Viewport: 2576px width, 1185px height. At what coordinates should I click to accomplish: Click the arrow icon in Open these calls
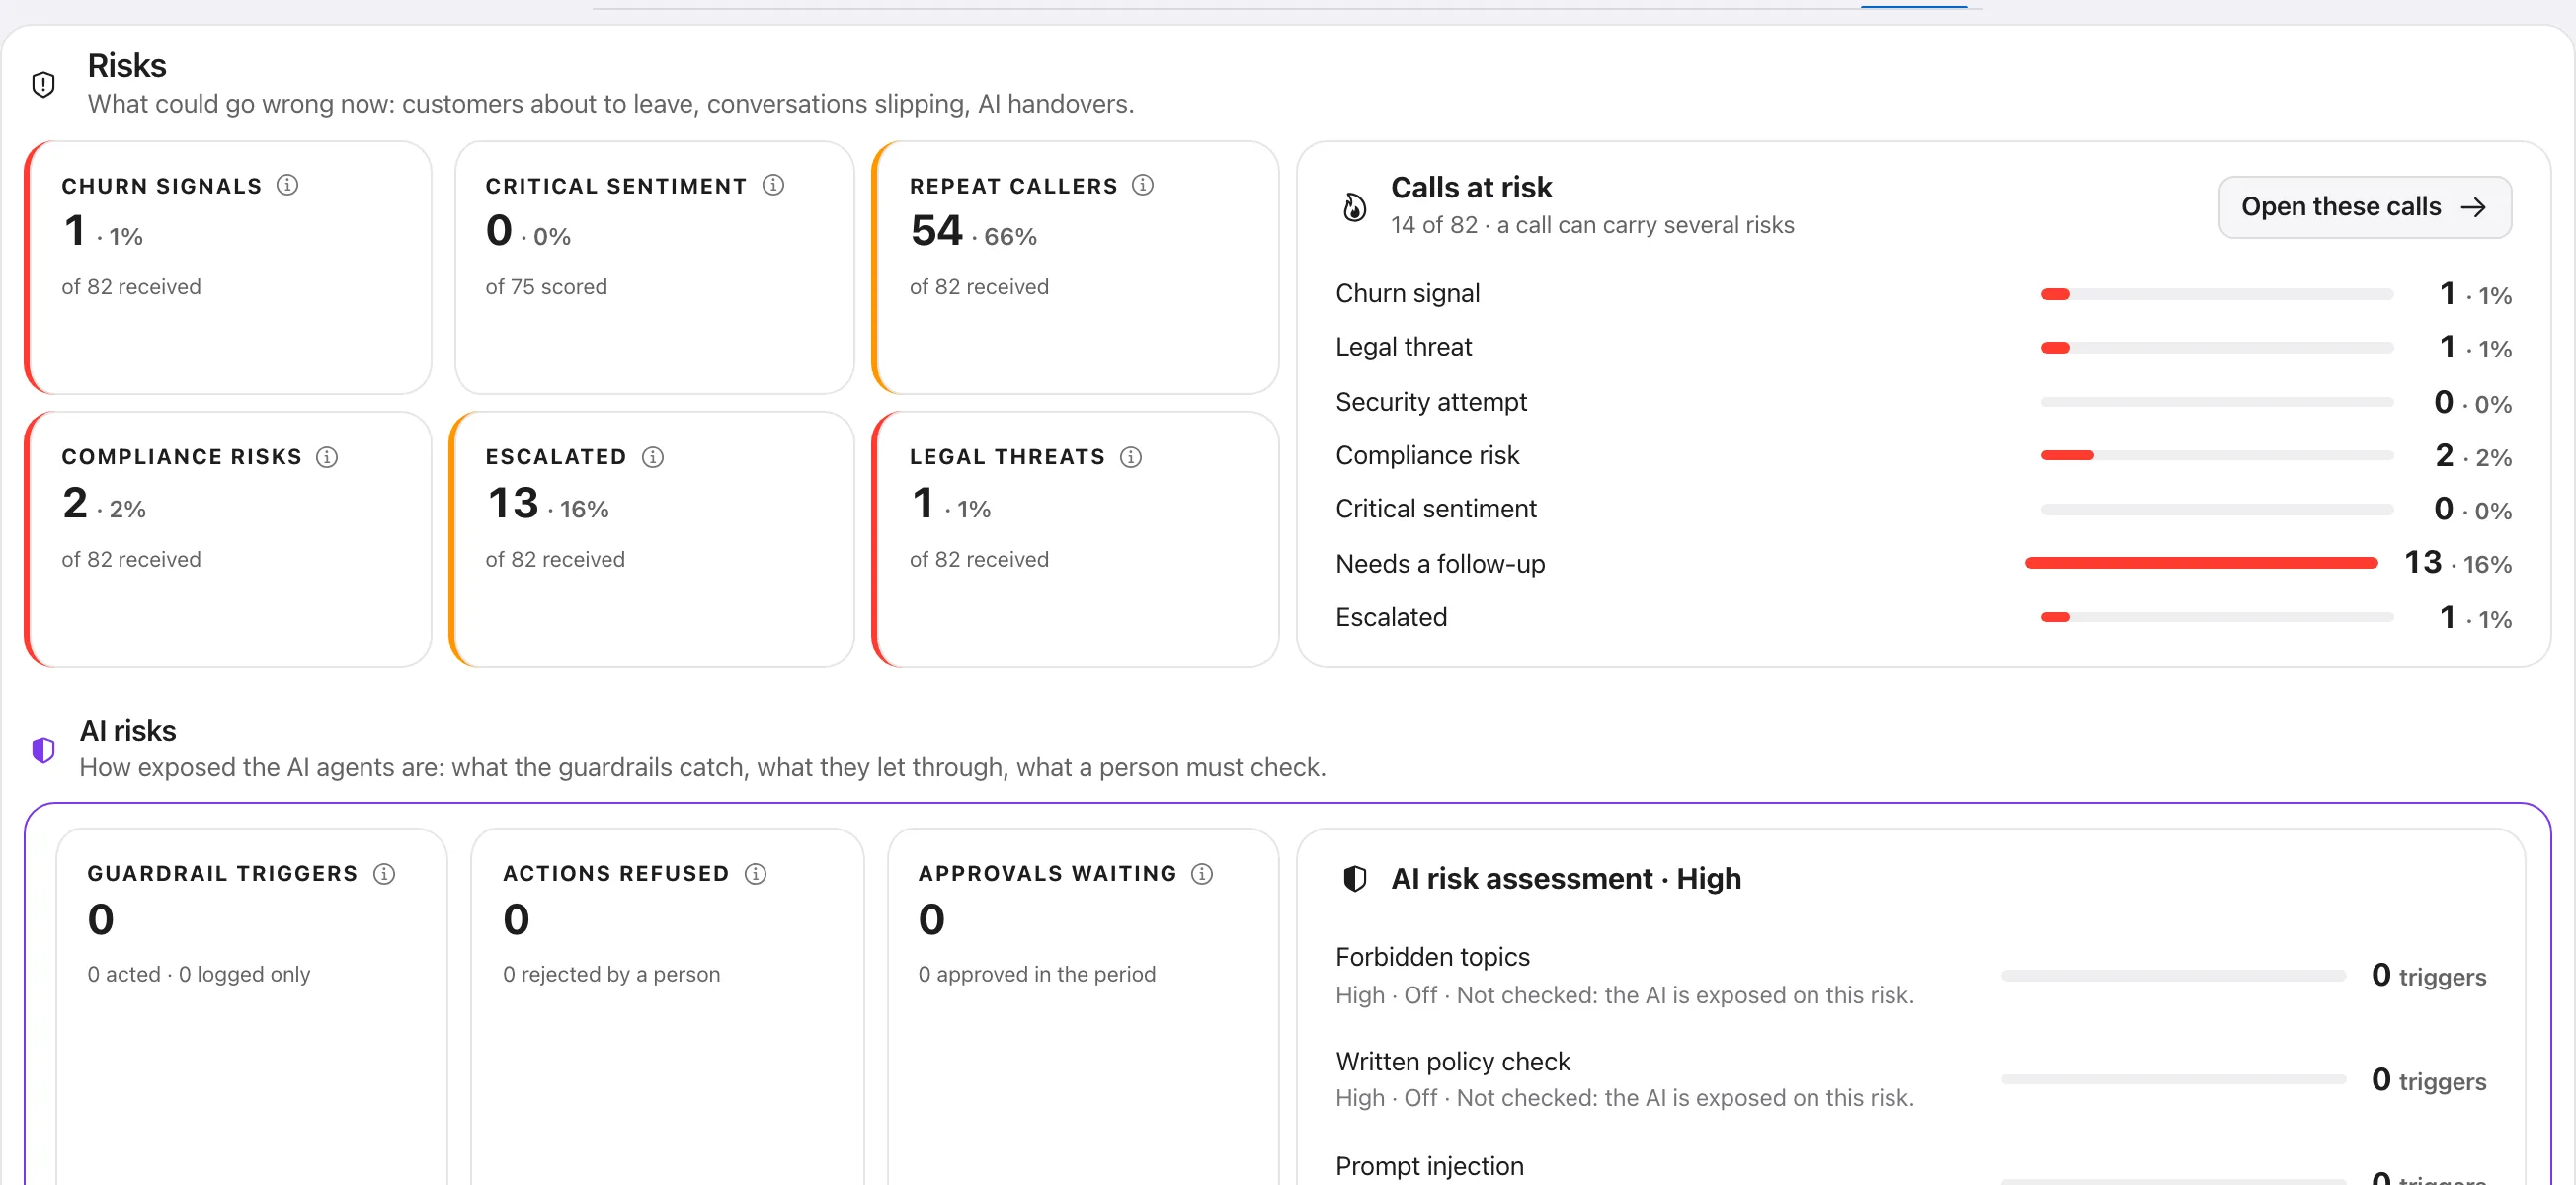click(x=2474, y=207)
